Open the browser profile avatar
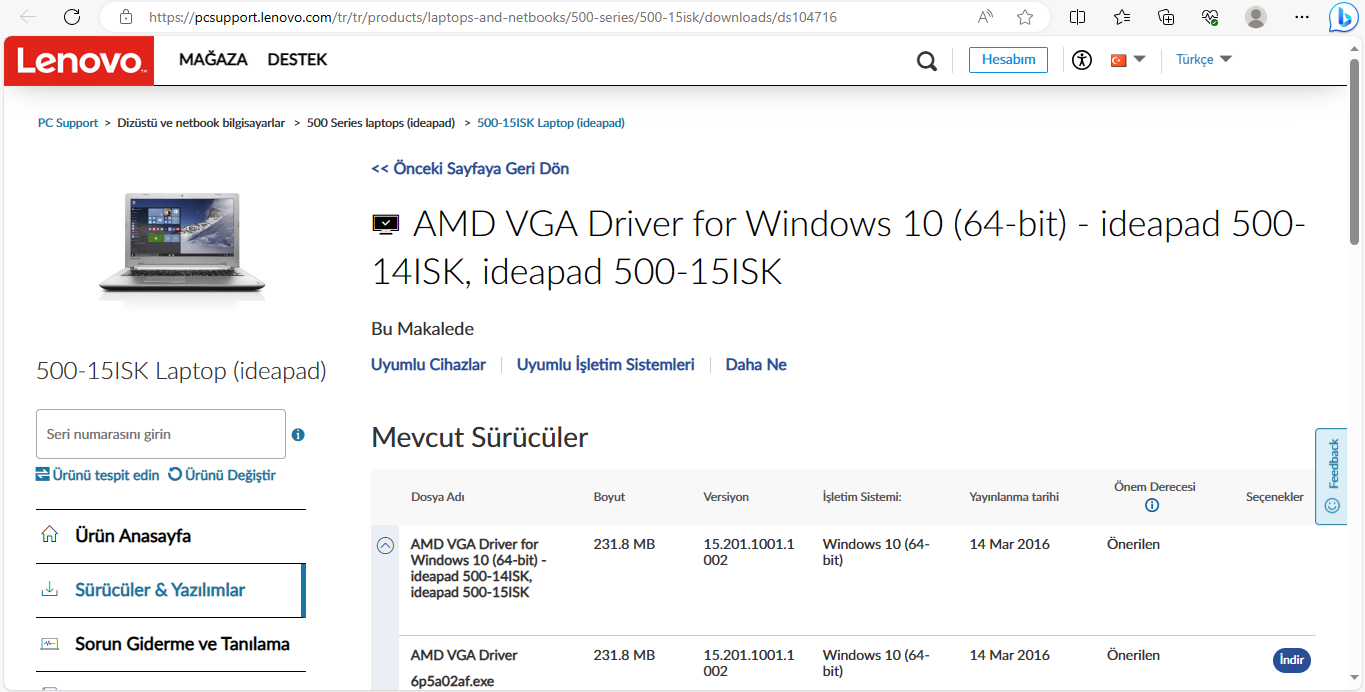 coord(1256,17)
